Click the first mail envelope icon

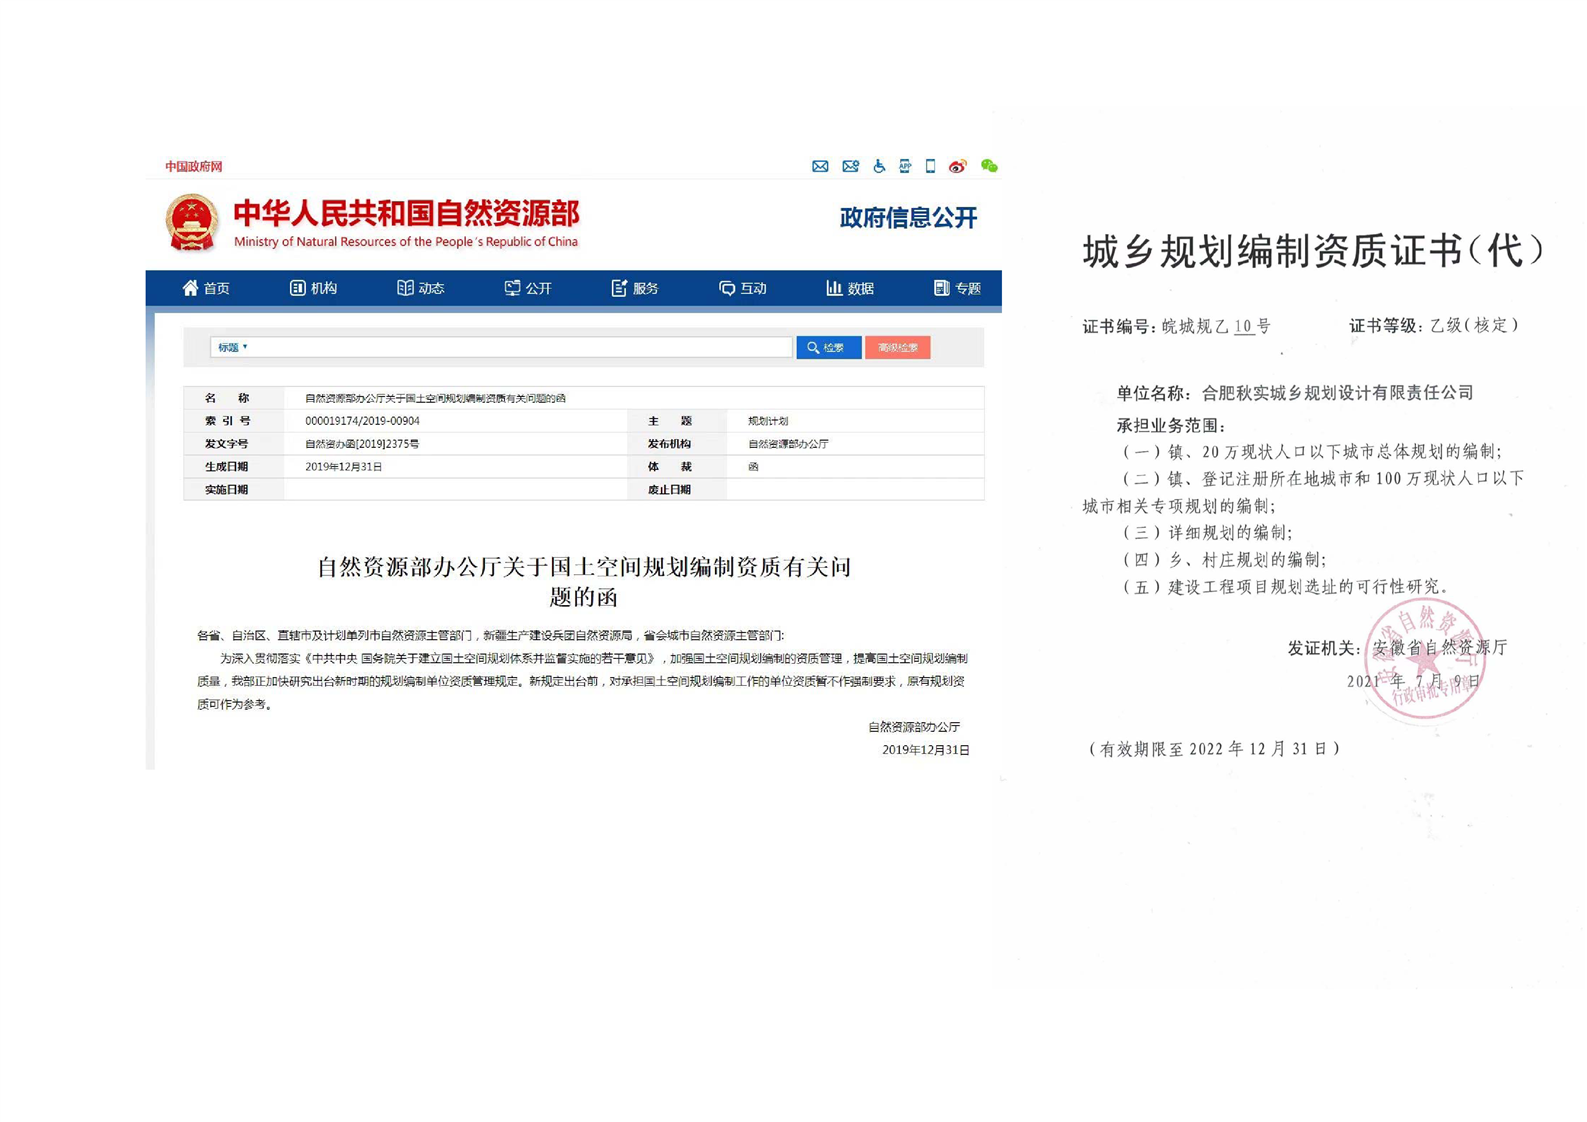(820, 166)
